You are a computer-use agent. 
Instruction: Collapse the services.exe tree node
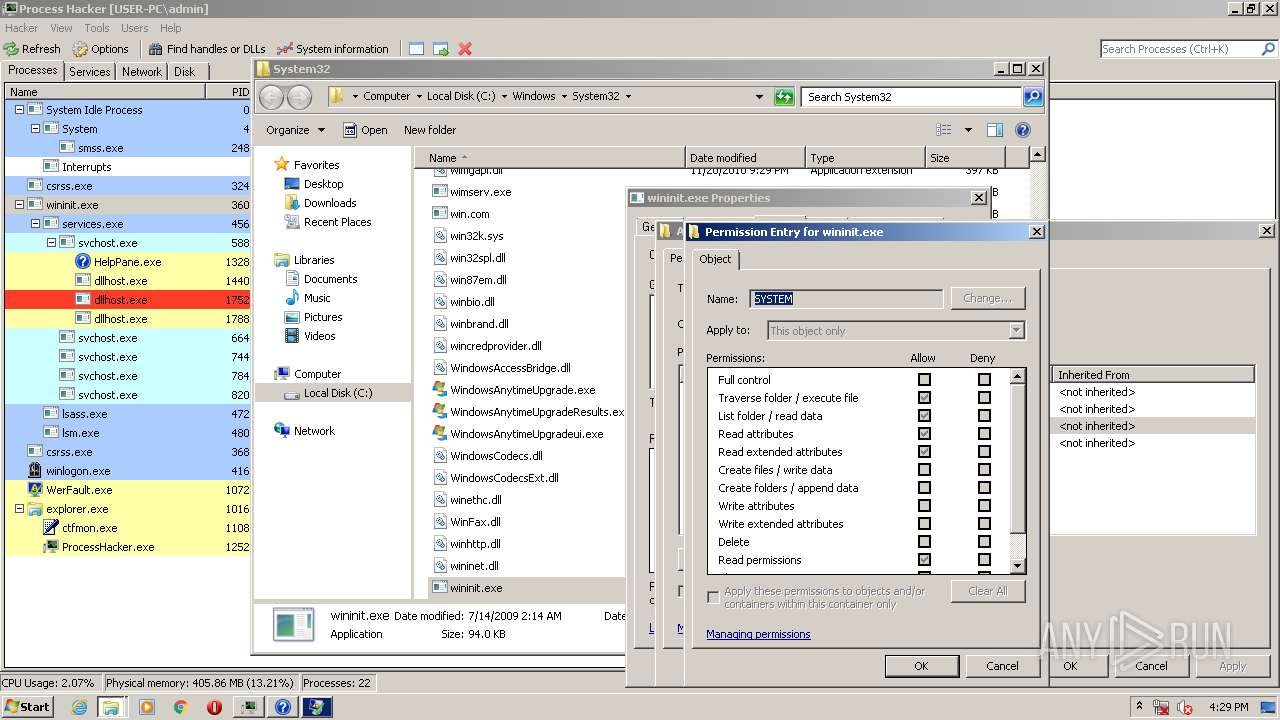click(35, 224)
